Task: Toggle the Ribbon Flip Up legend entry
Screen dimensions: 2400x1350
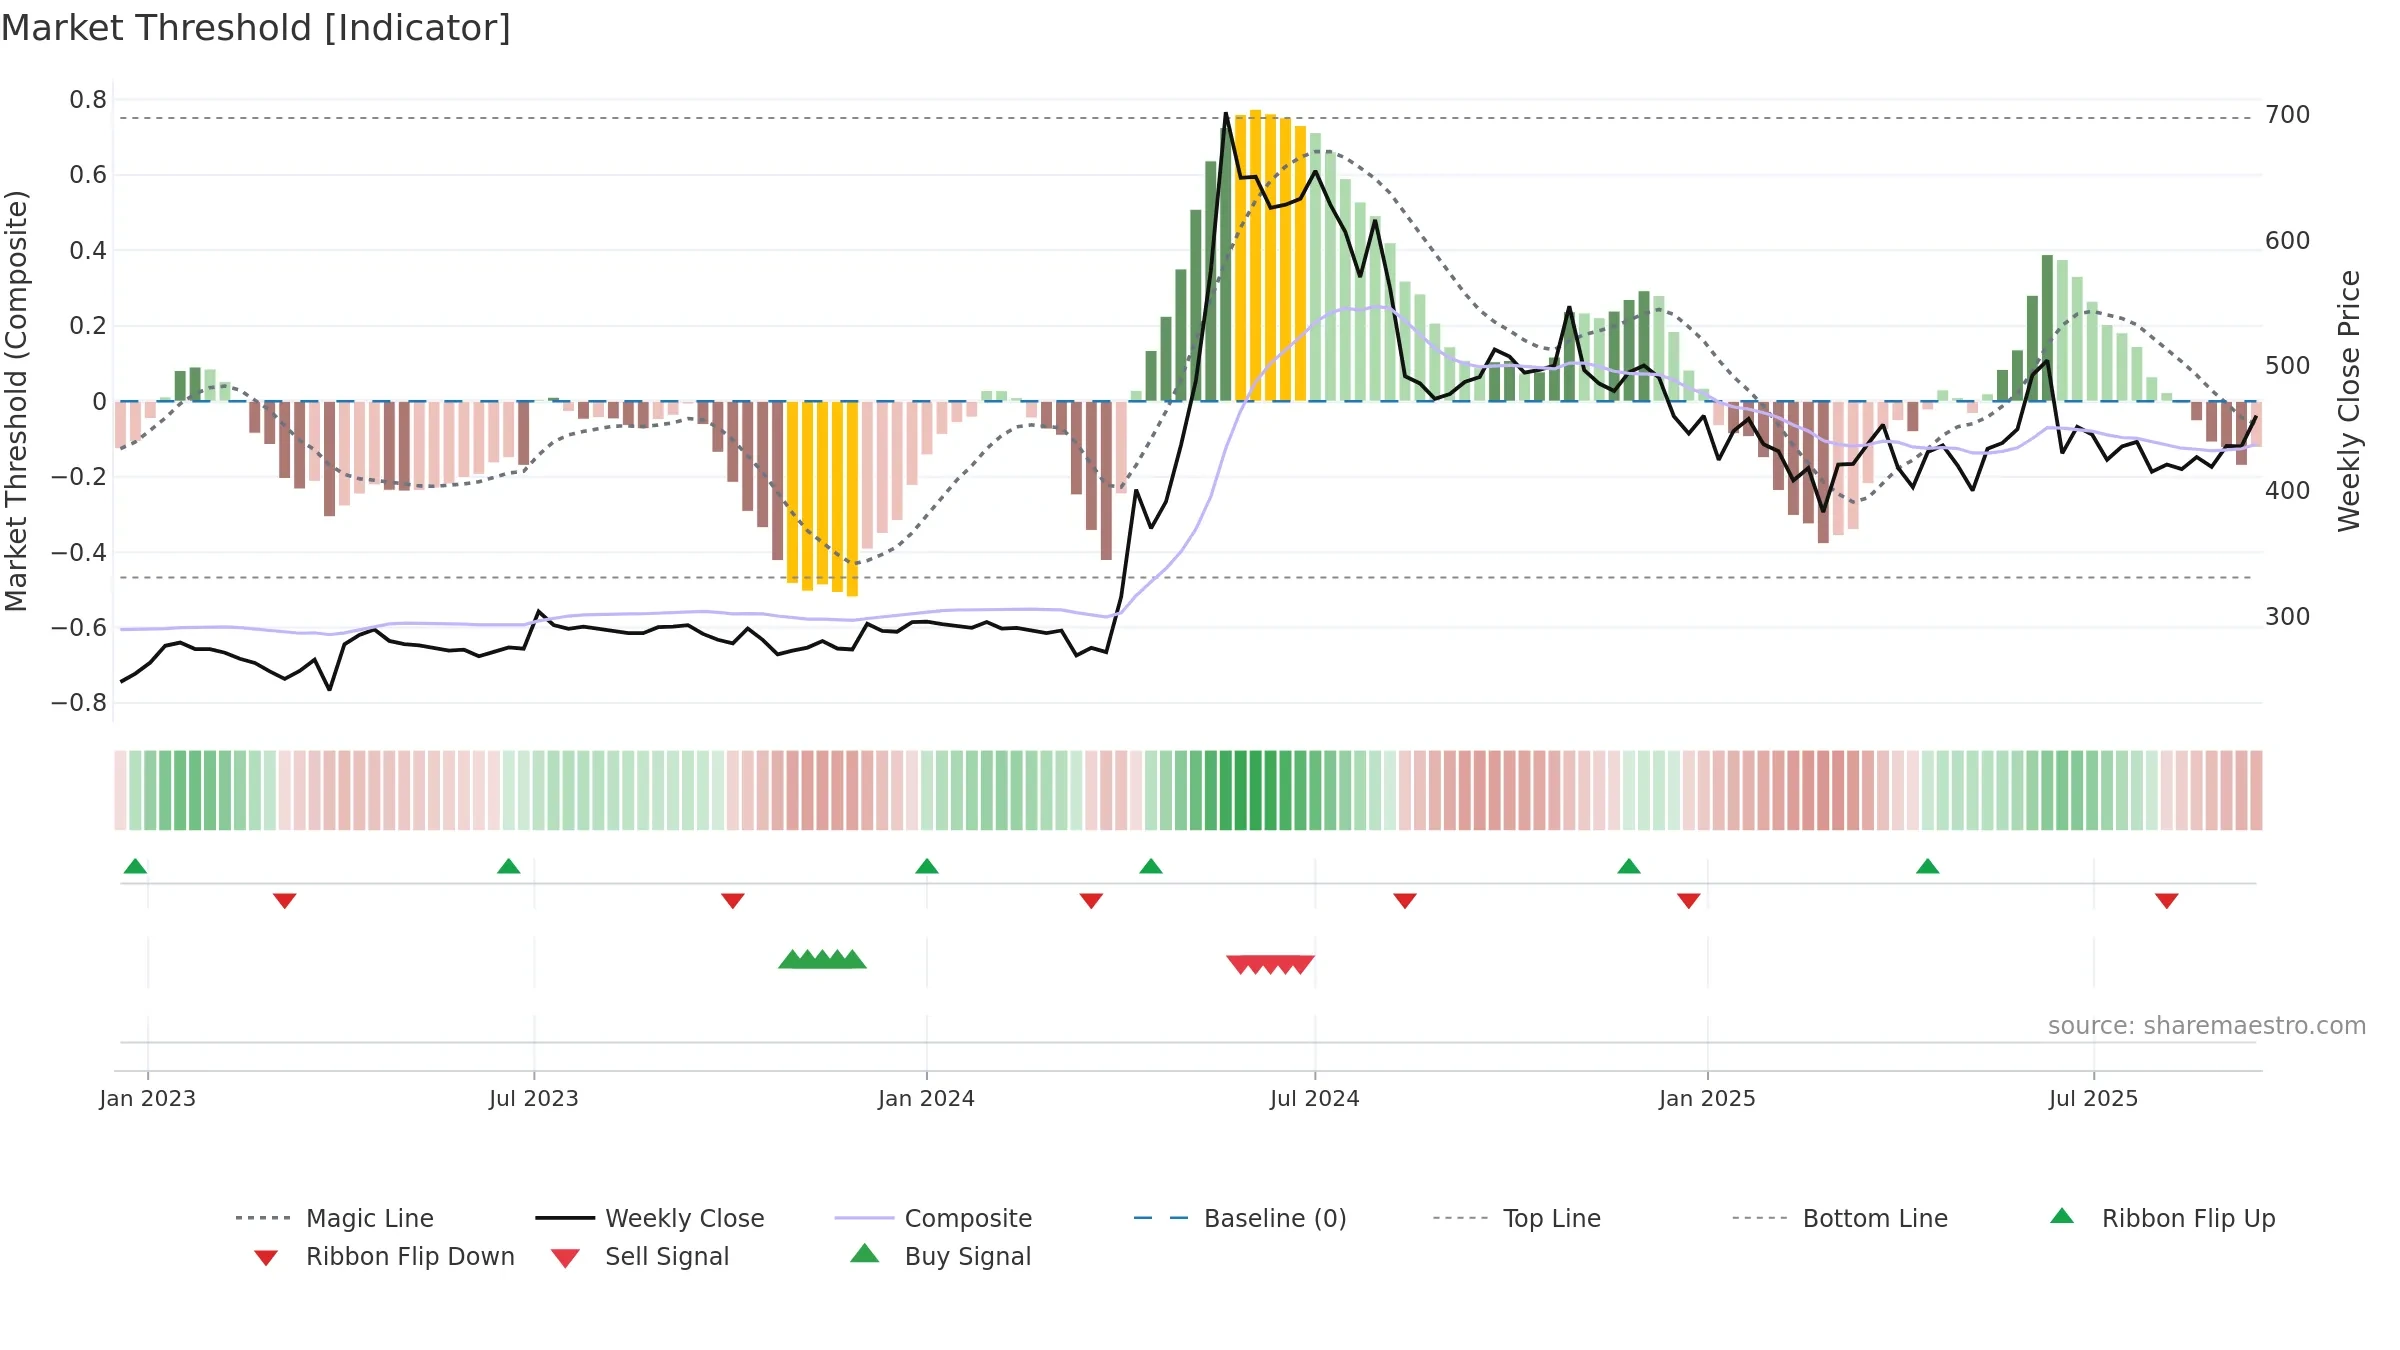Action: pos(2162,1218)
